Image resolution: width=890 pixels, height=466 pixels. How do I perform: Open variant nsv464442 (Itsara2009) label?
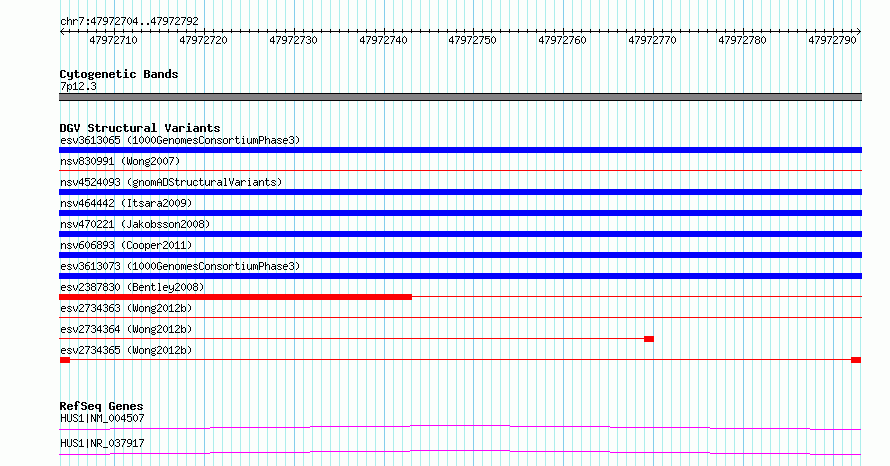126,203
